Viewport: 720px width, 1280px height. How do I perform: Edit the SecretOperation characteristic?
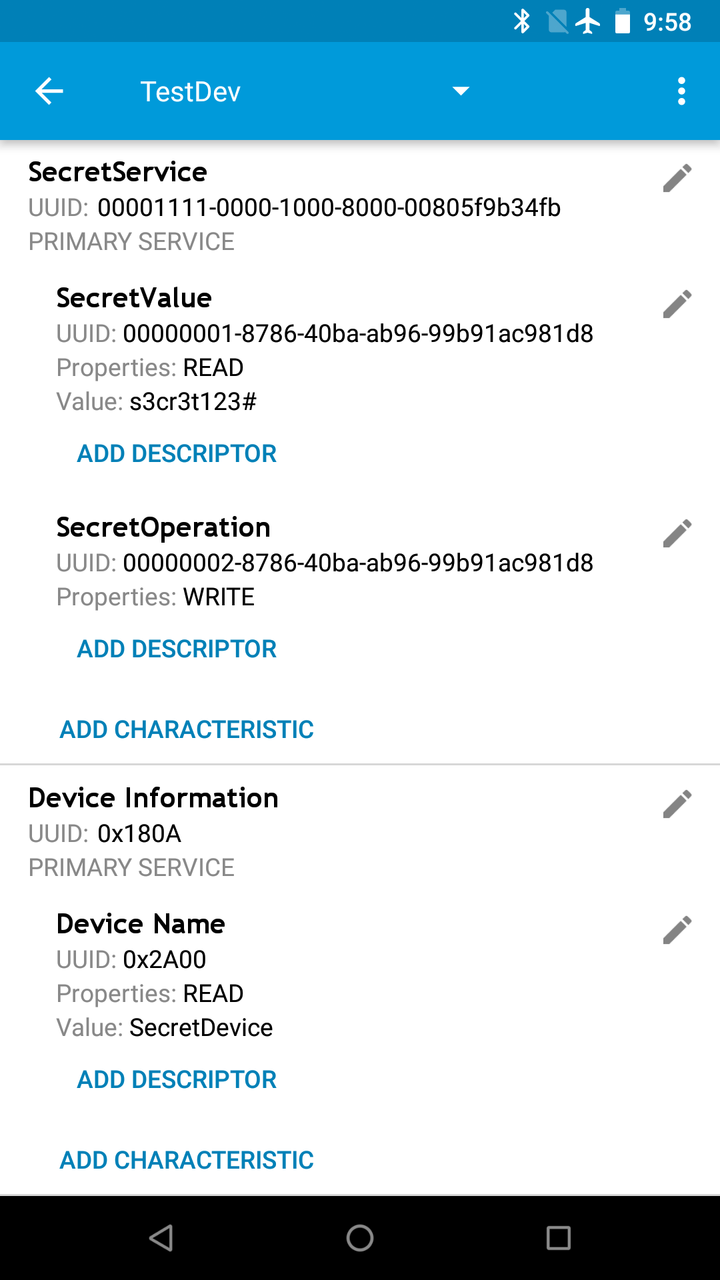tap(677, 534)
